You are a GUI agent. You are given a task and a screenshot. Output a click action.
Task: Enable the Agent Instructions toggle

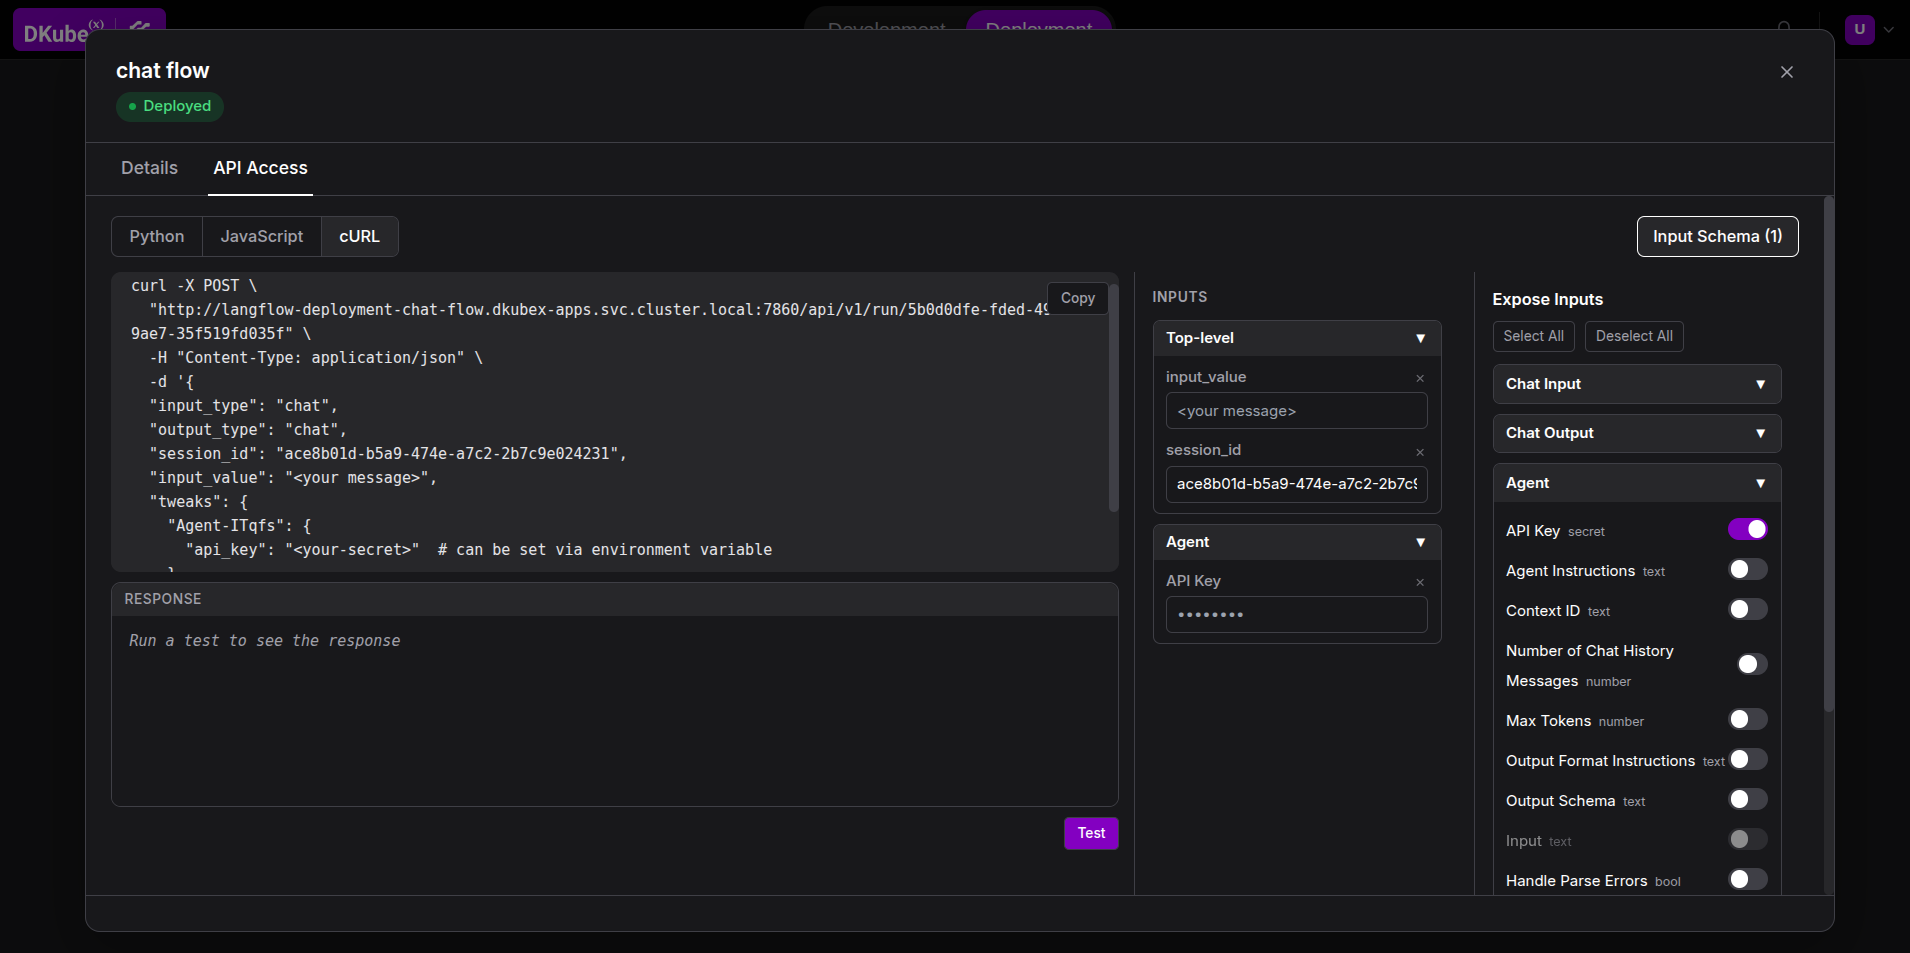pos(1747,569)
